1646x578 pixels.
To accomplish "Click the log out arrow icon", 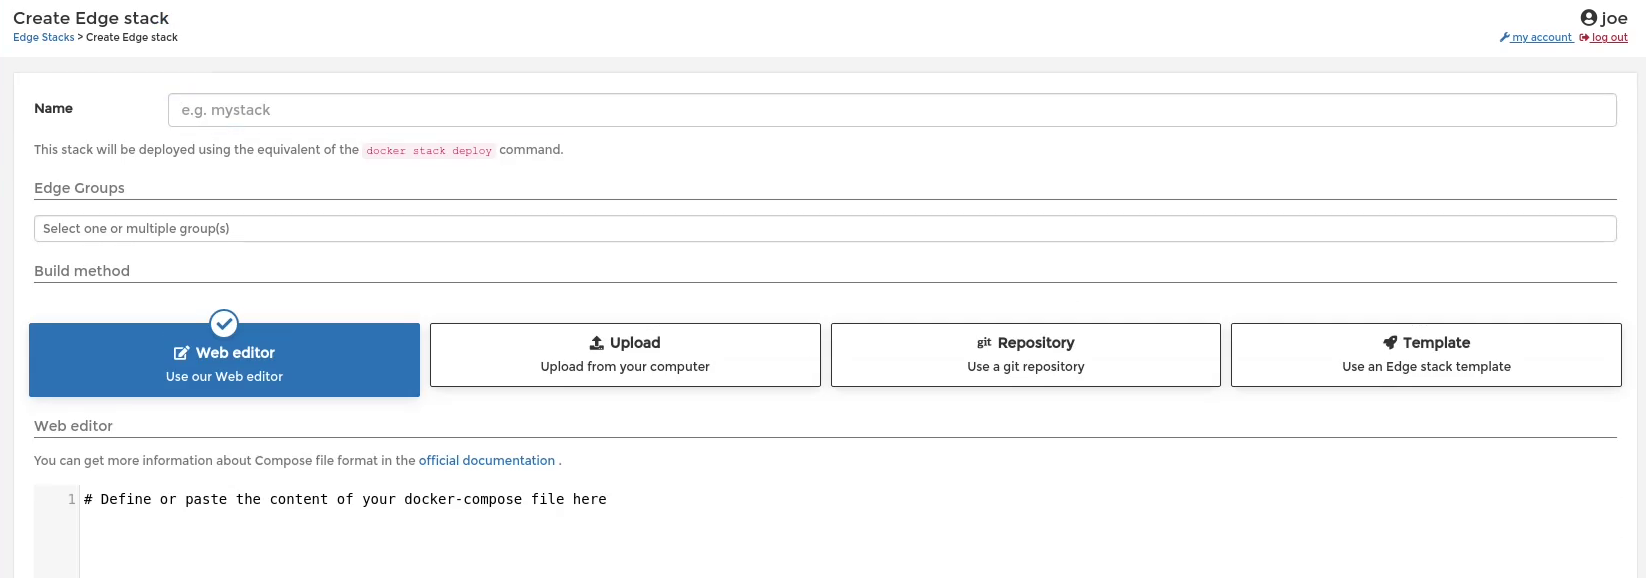I will (1584, 38).
